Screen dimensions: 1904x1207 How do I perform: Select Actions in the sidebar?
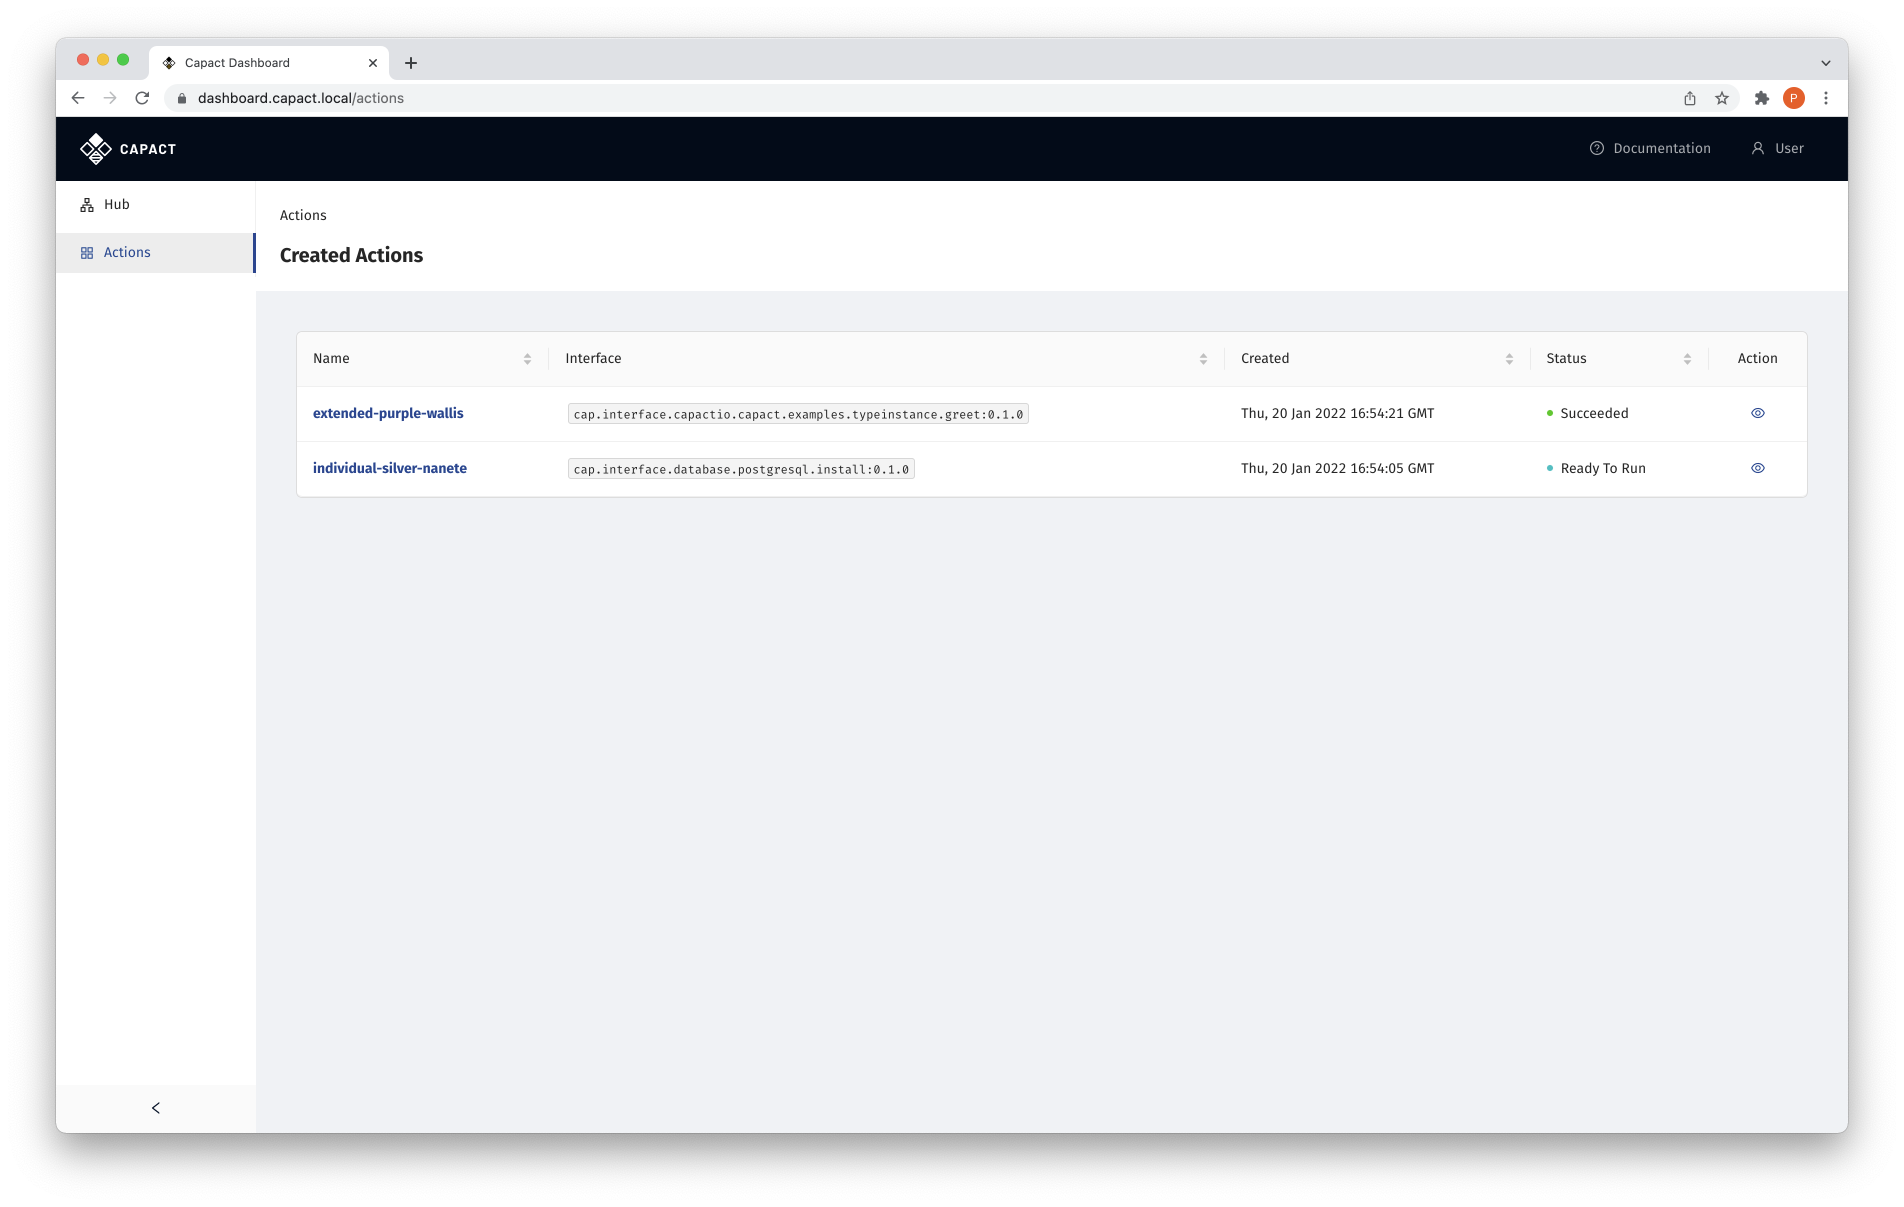pos(127,253)
